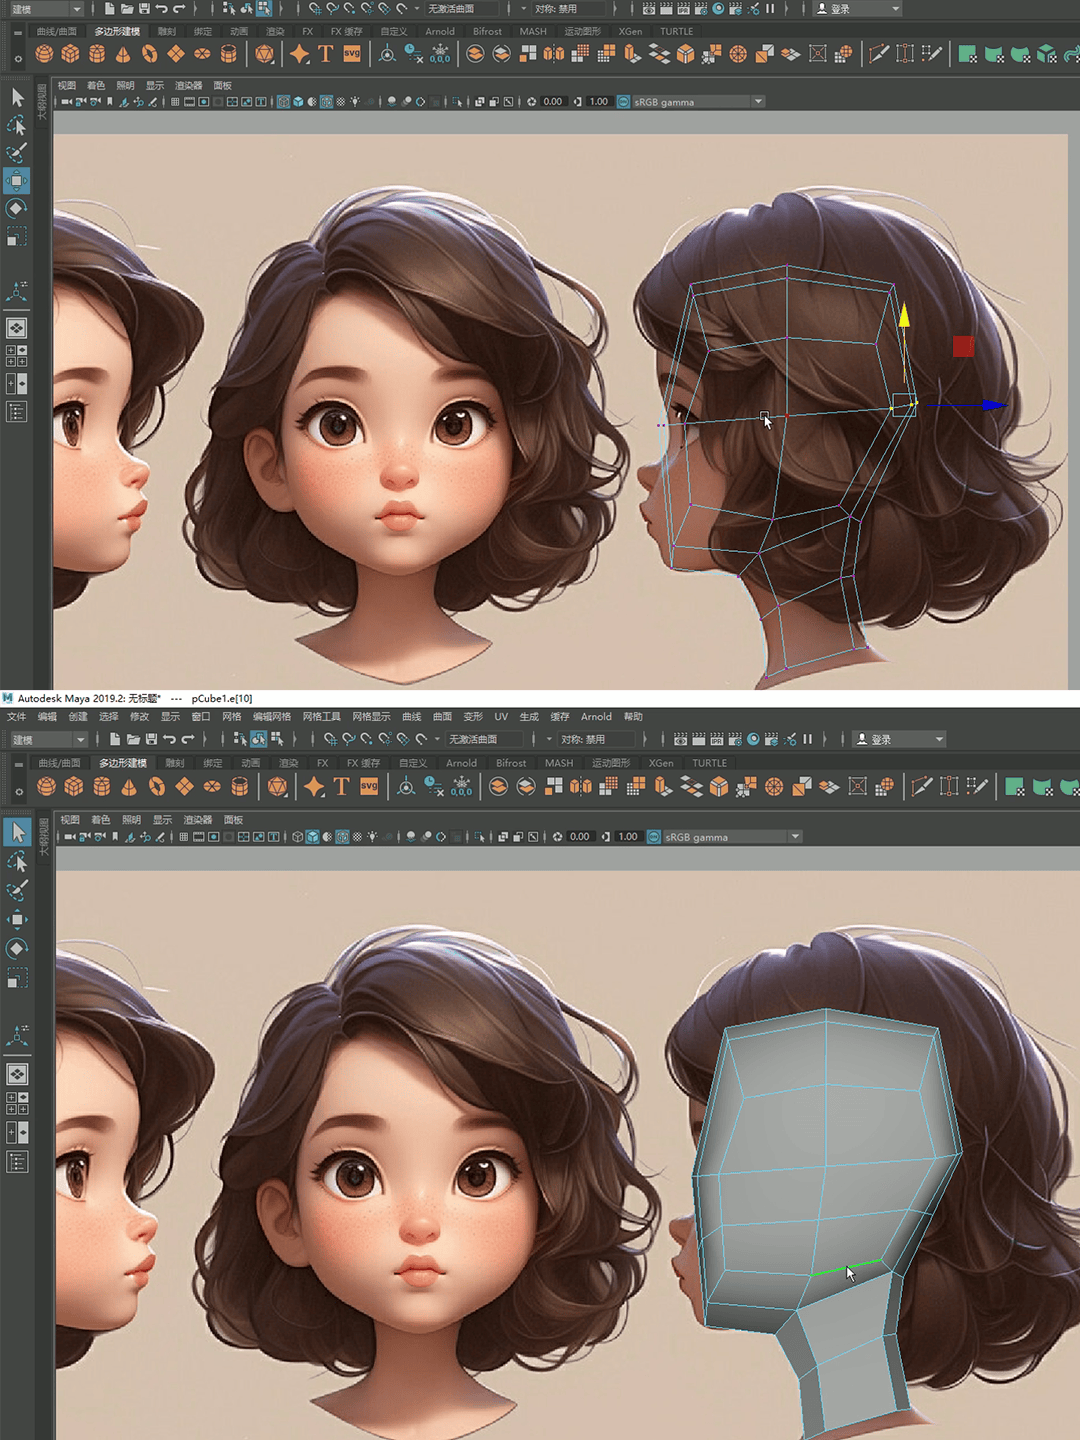Pick the Lasso Select tool in the upper toolbox
Image resolution: width=1080 pixels, height=1440 pixels.
click(17, 125)
